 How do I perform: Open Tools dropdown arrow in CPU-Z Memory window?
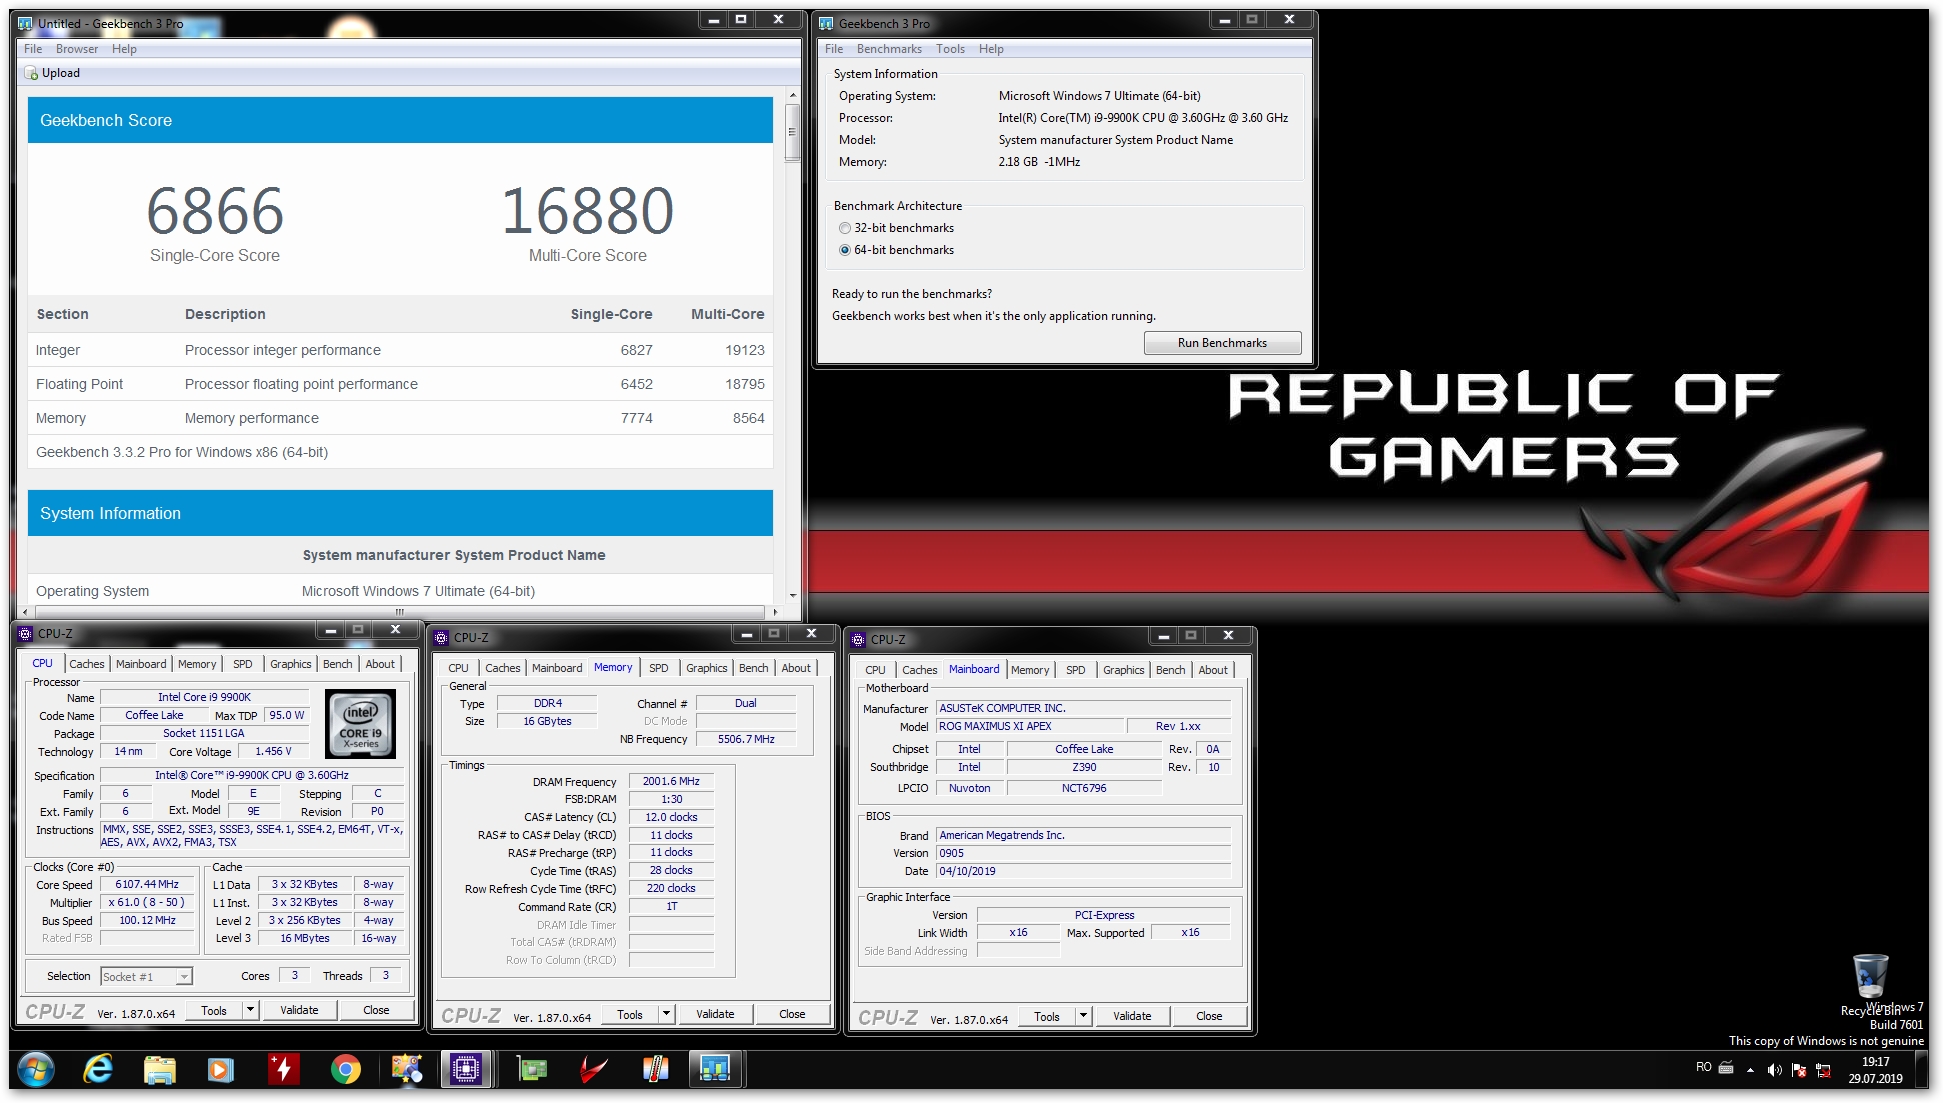pos(667,1014)
